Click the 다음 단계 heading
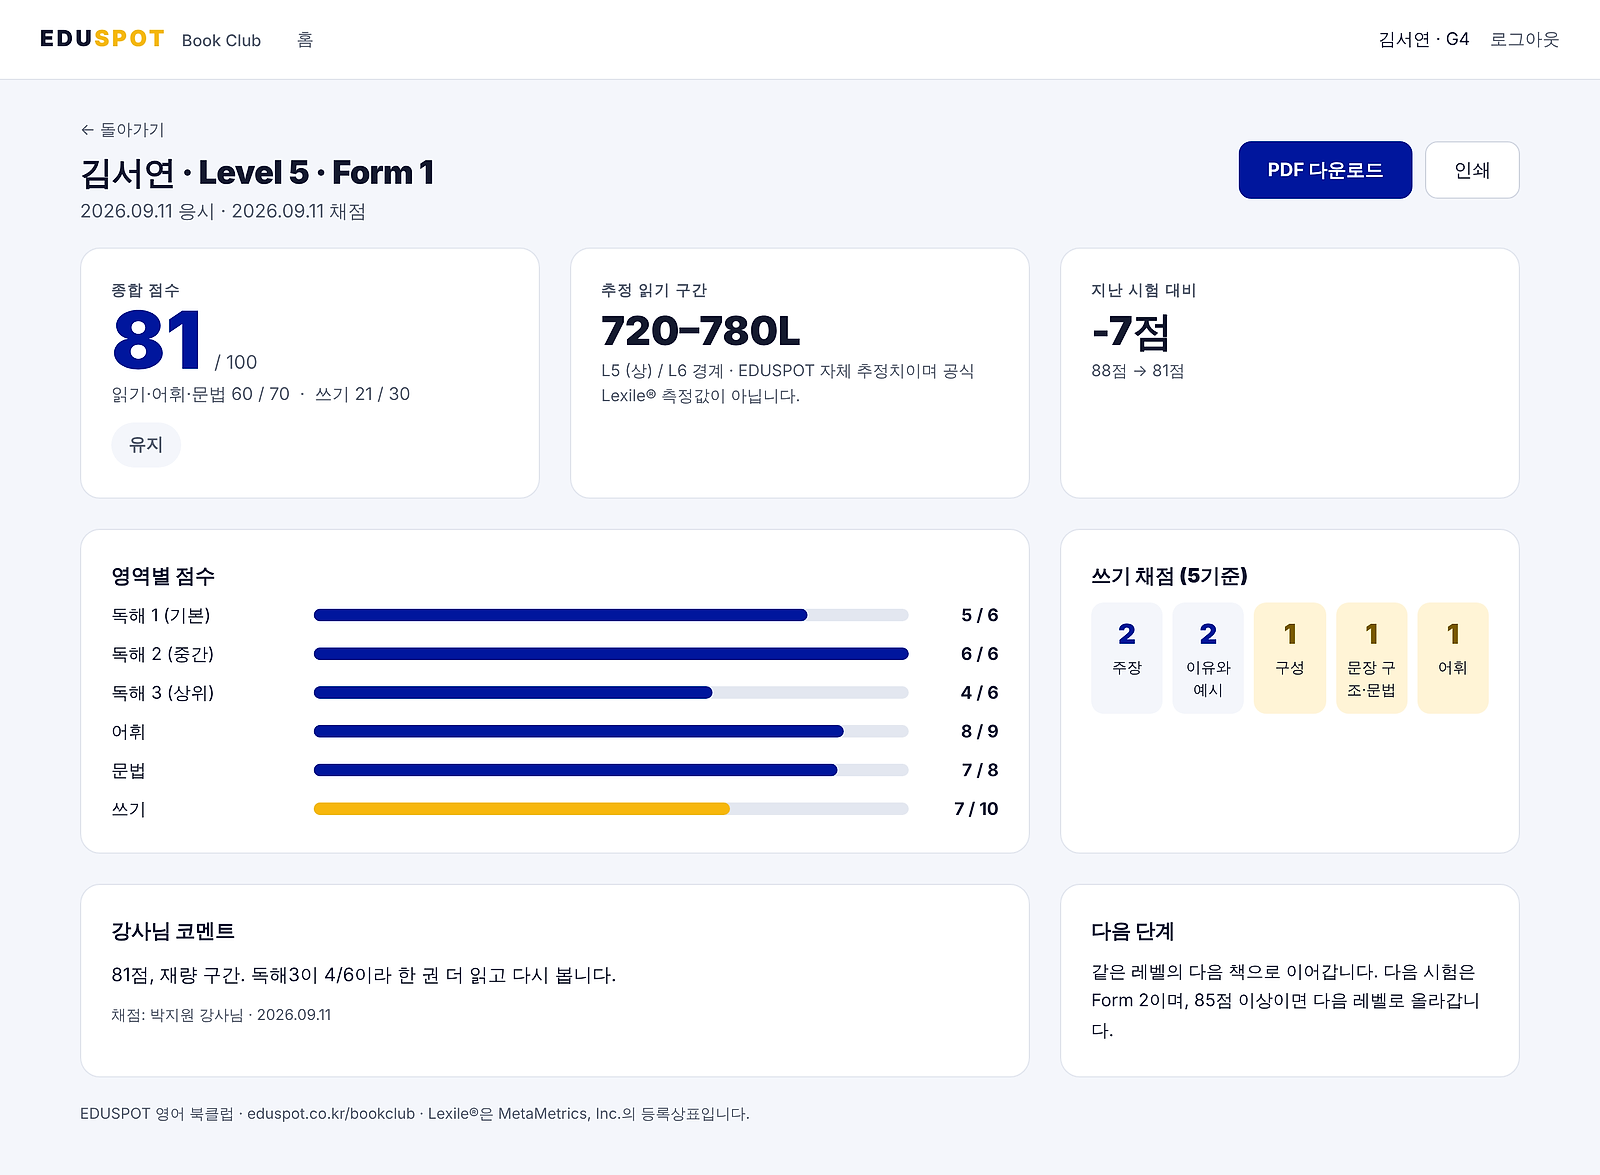 click(1133, 931)
